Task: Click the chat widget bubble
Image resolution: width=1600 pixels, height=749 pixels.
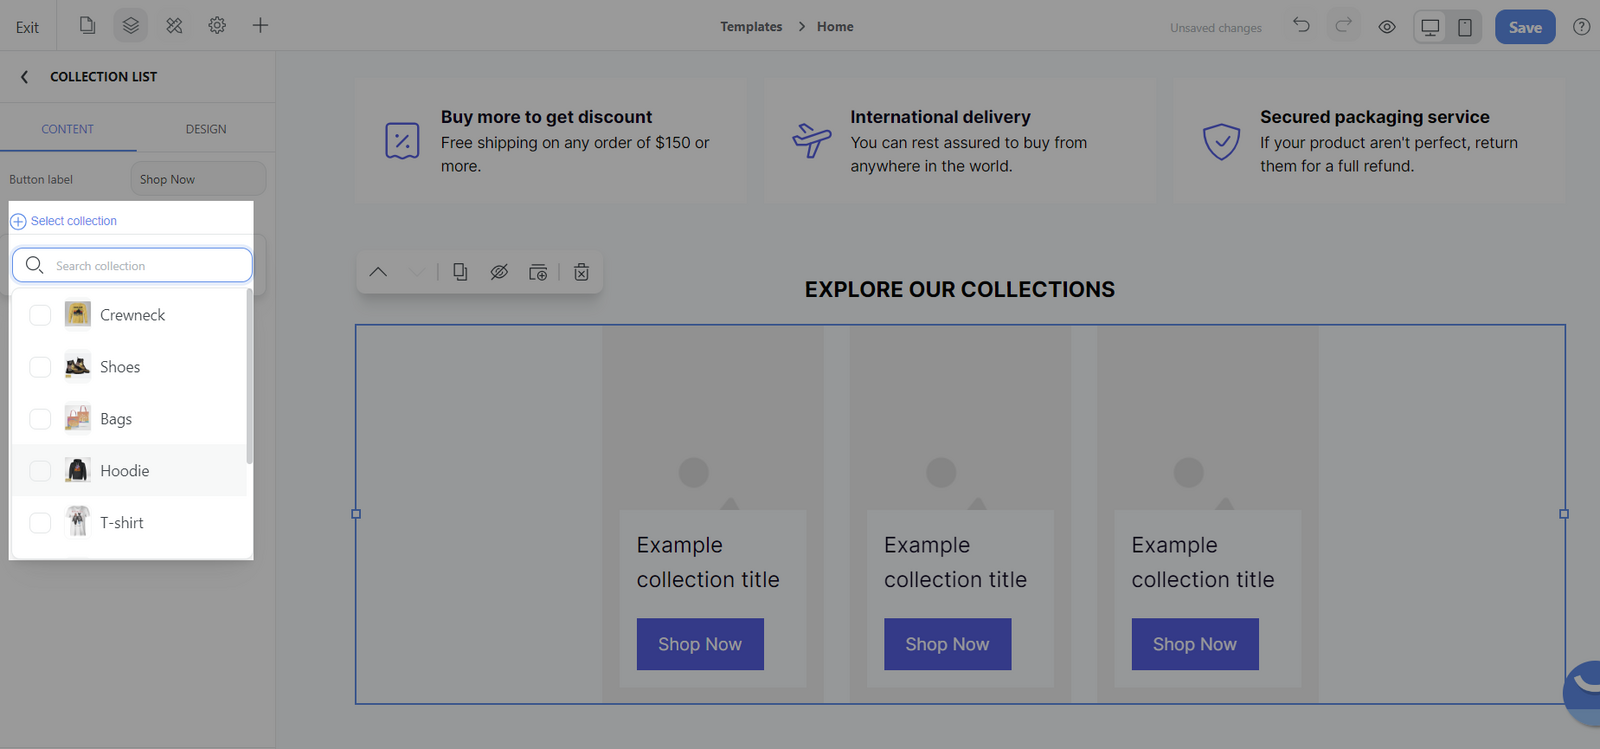Action: tap(1583, 692)
